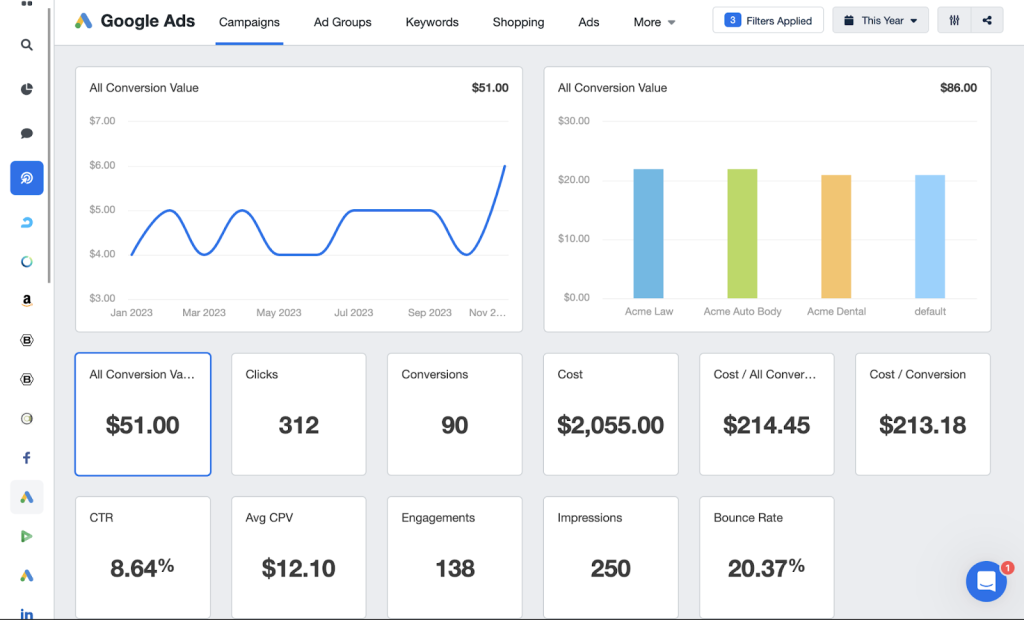The image size is (1024, 620).
Task: Select the Cost $2,055.00 metric card
Action: (611, 414)
